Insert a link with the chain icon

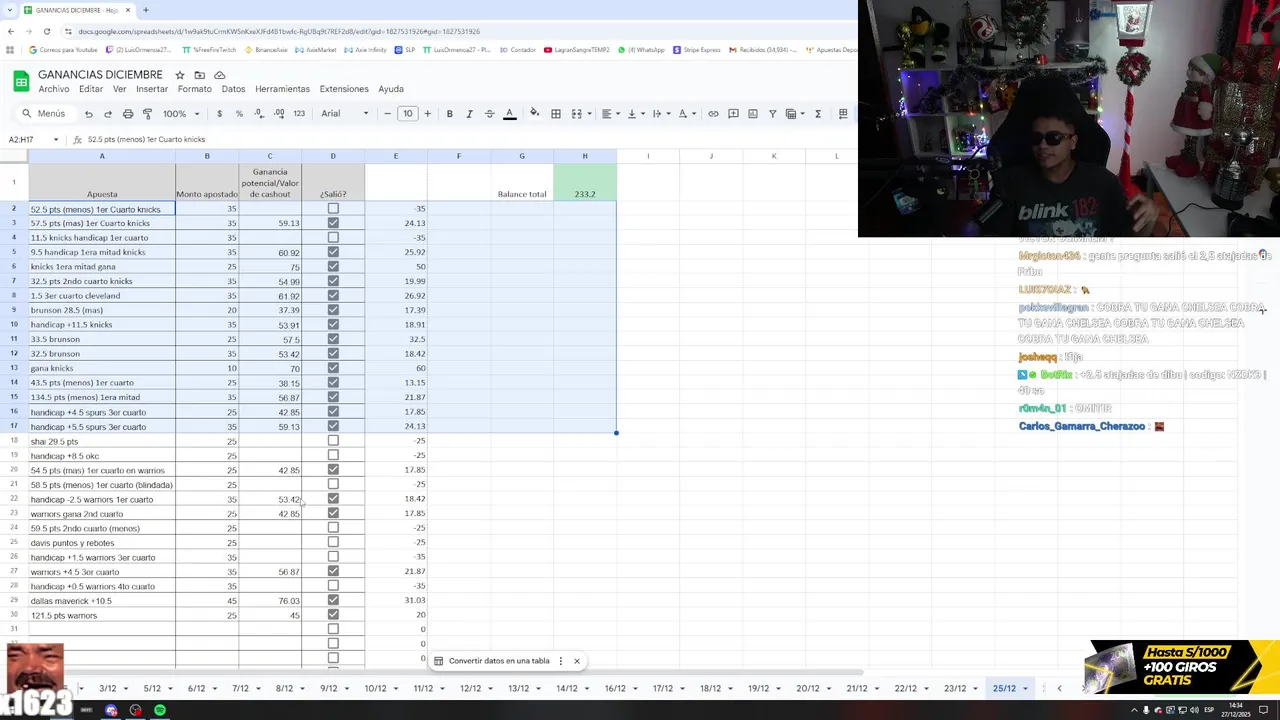713,114
